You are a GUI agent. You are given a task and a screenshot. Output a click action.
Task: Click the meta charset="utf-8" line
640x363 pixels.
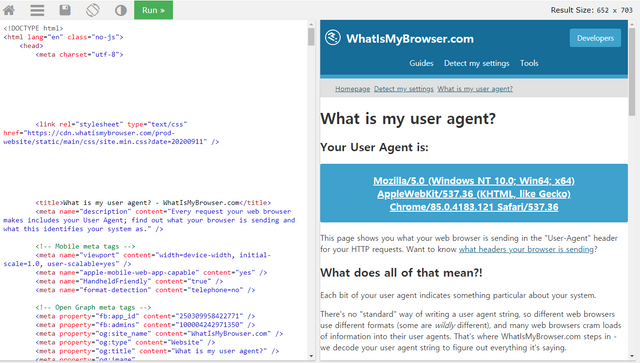click(79, 54)
